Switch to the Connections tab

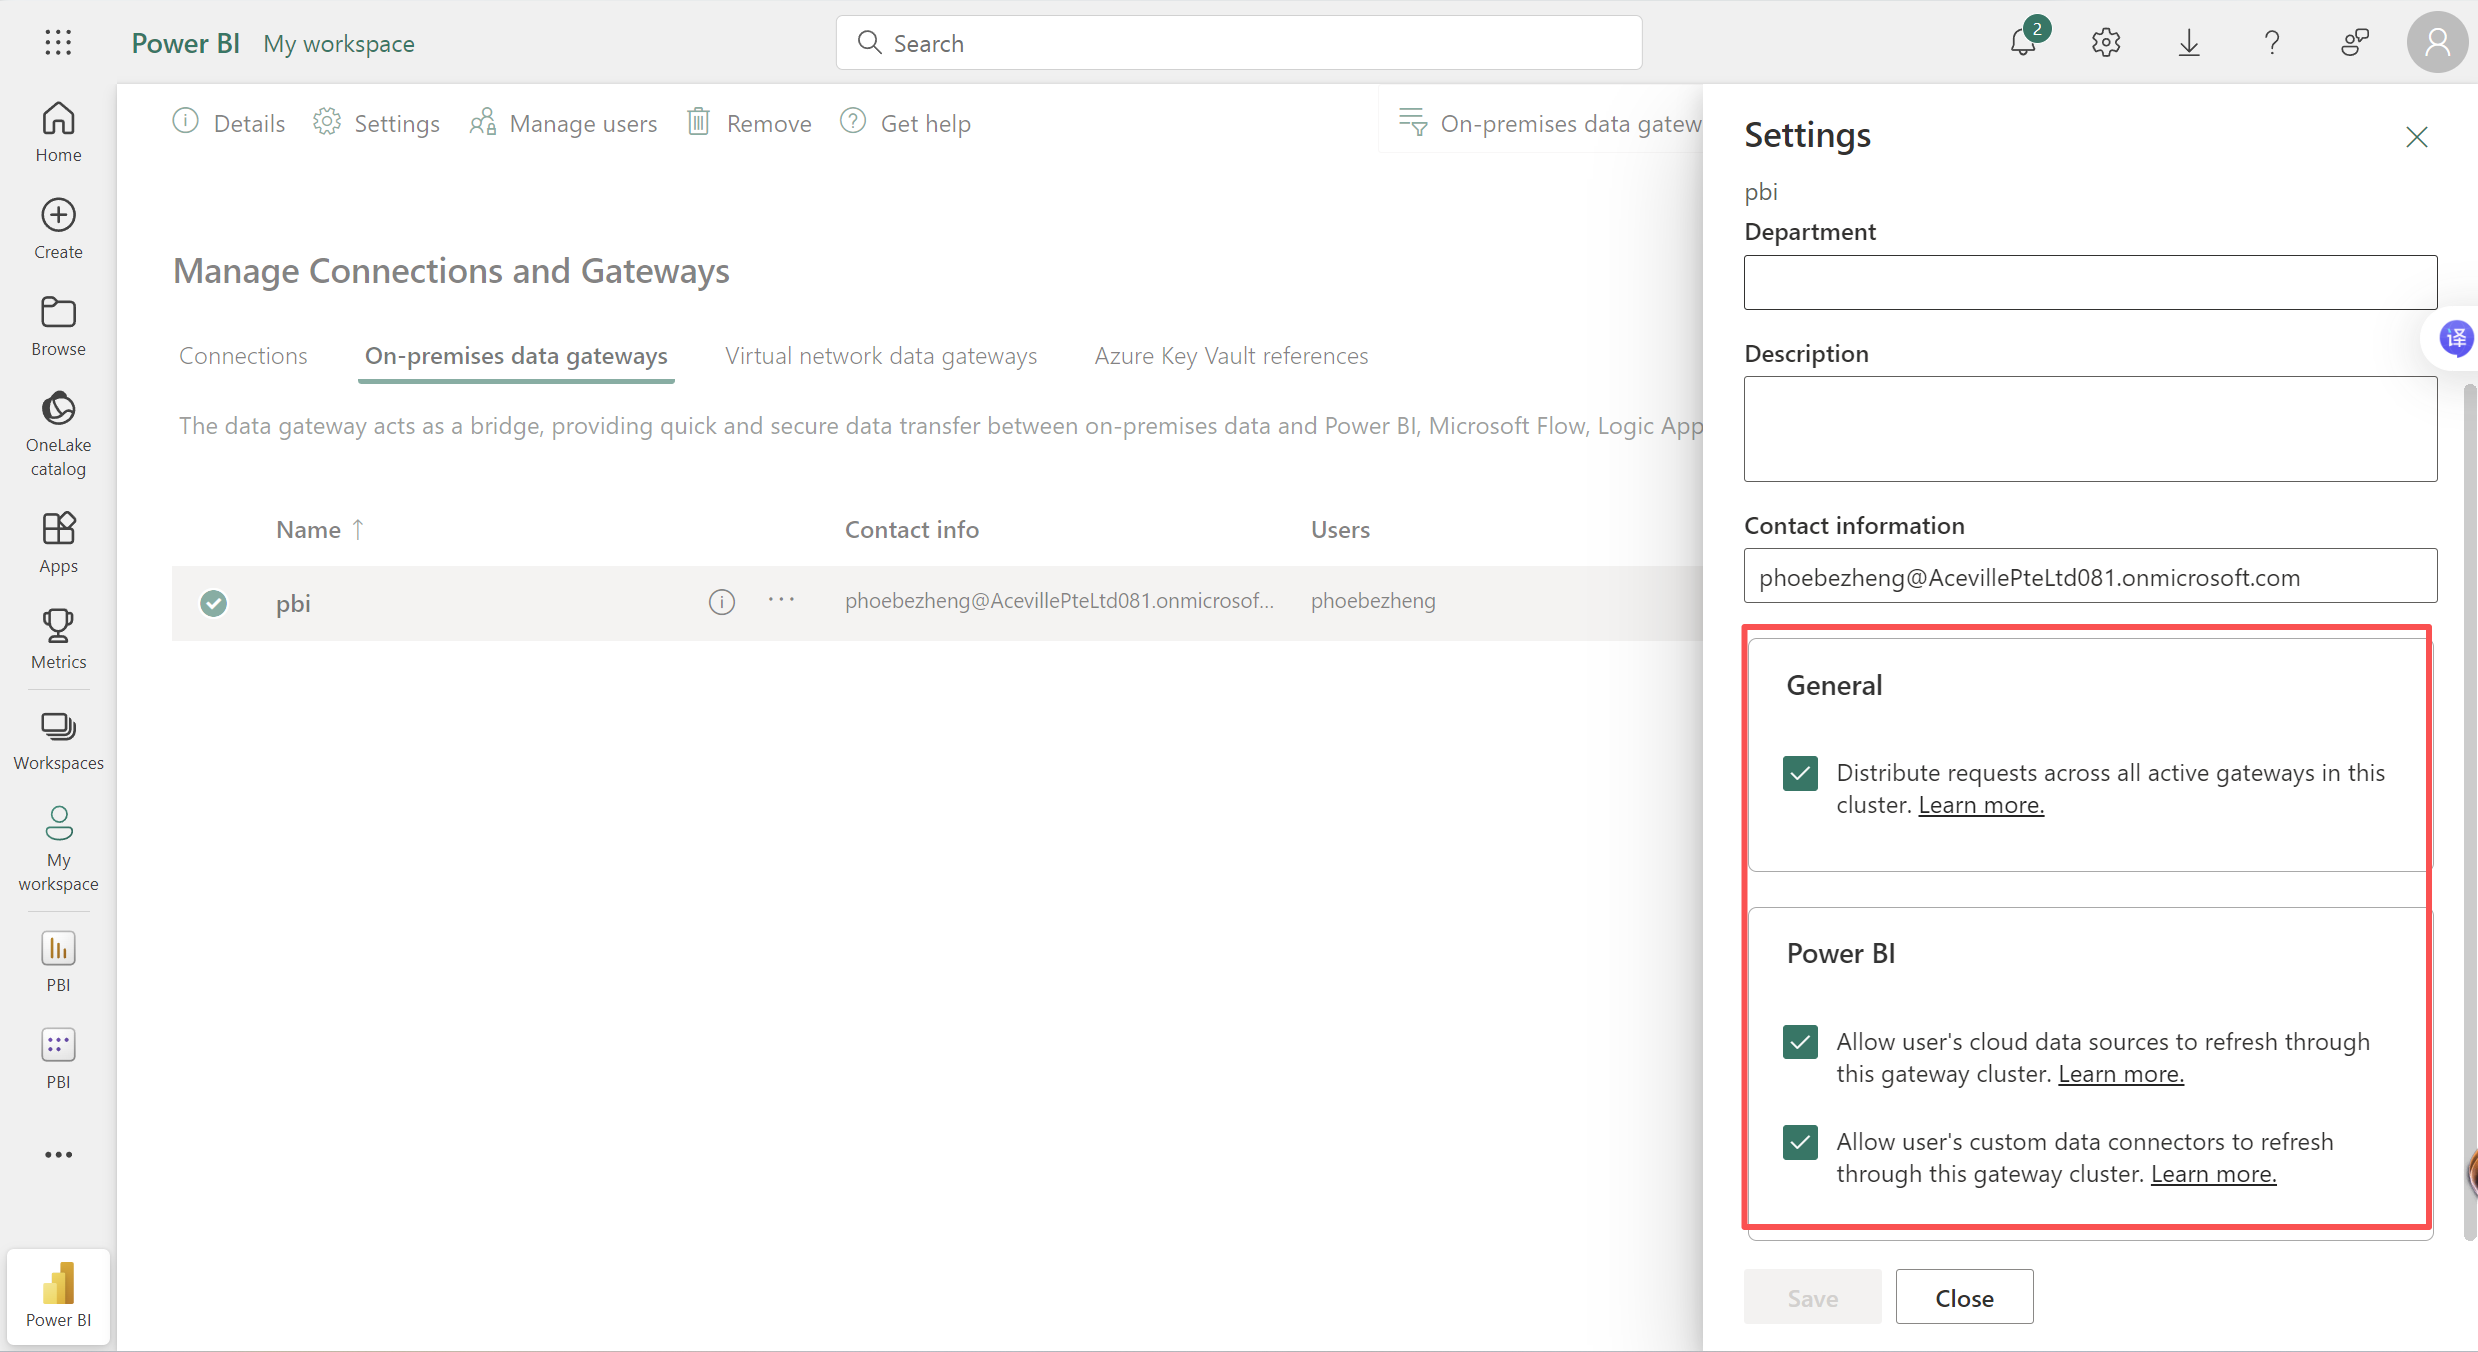click(x=243, y=356)
